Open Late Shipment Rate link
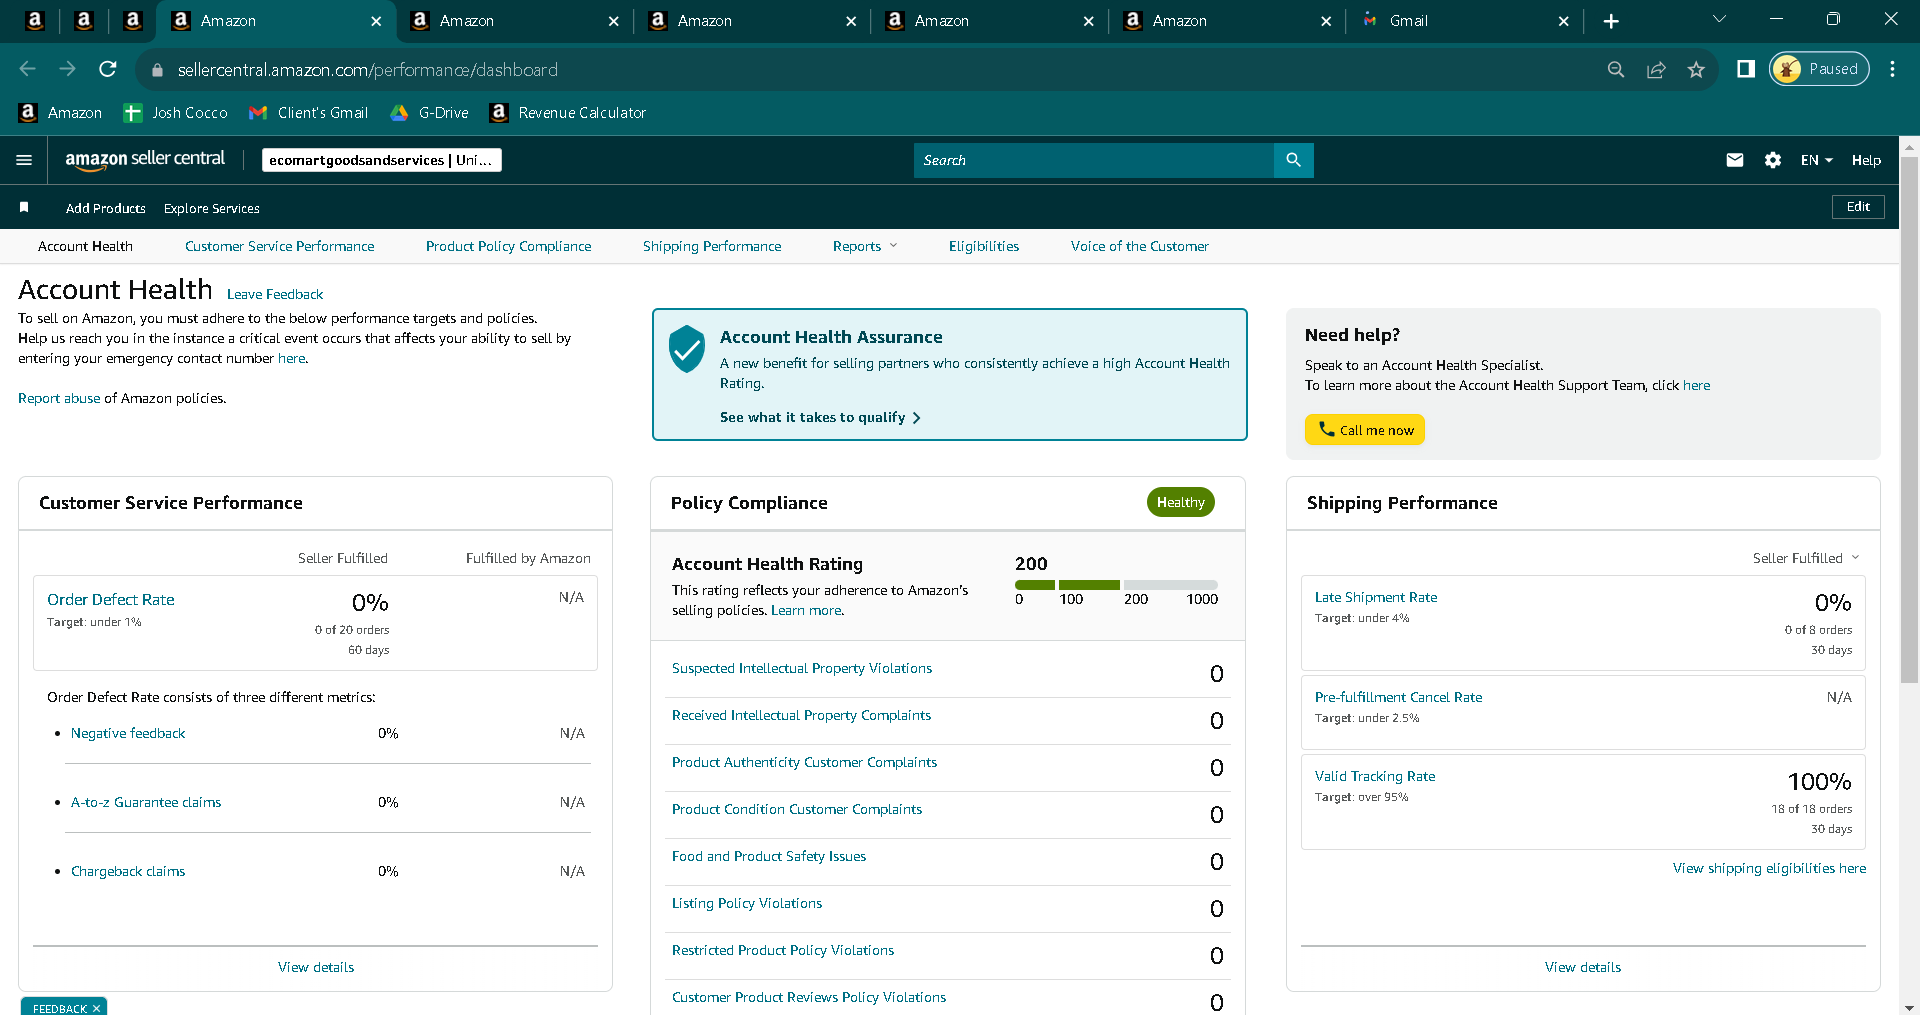This screenshot has height=1015, width=1920. pos(1376,597)
